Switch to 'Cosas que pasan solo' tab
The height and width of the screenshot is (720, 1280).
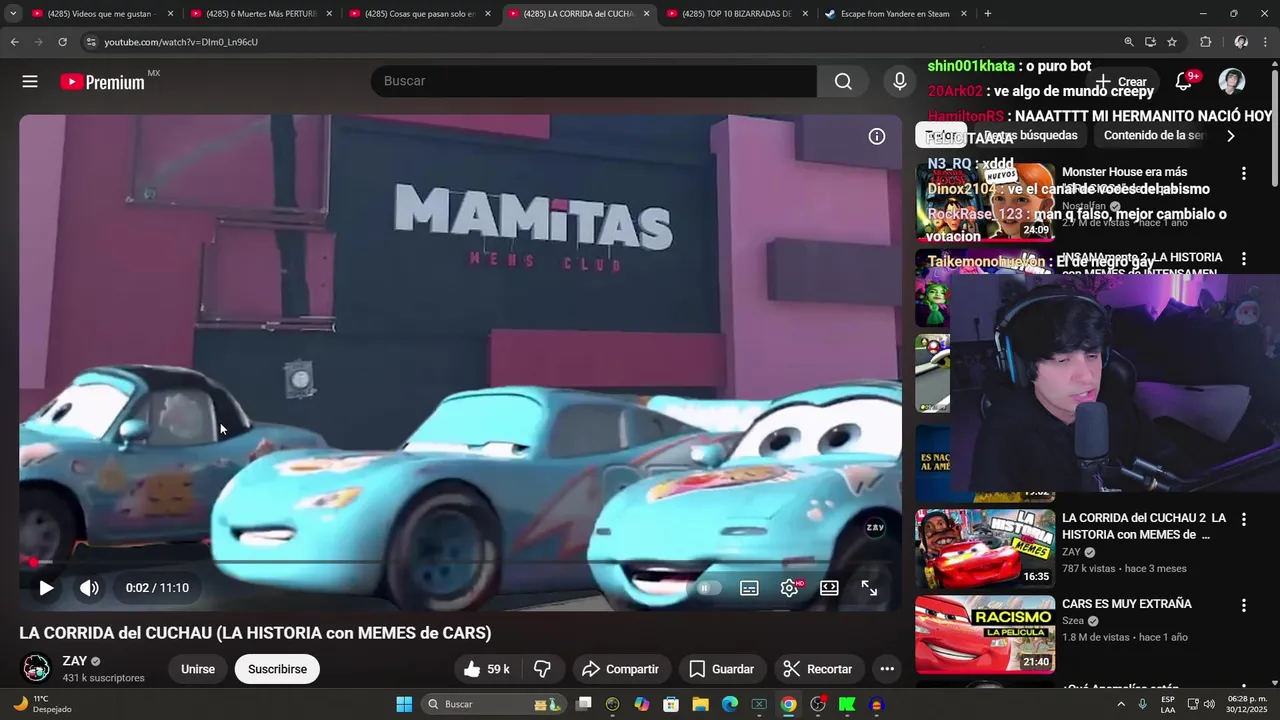[x=419, y=14]
